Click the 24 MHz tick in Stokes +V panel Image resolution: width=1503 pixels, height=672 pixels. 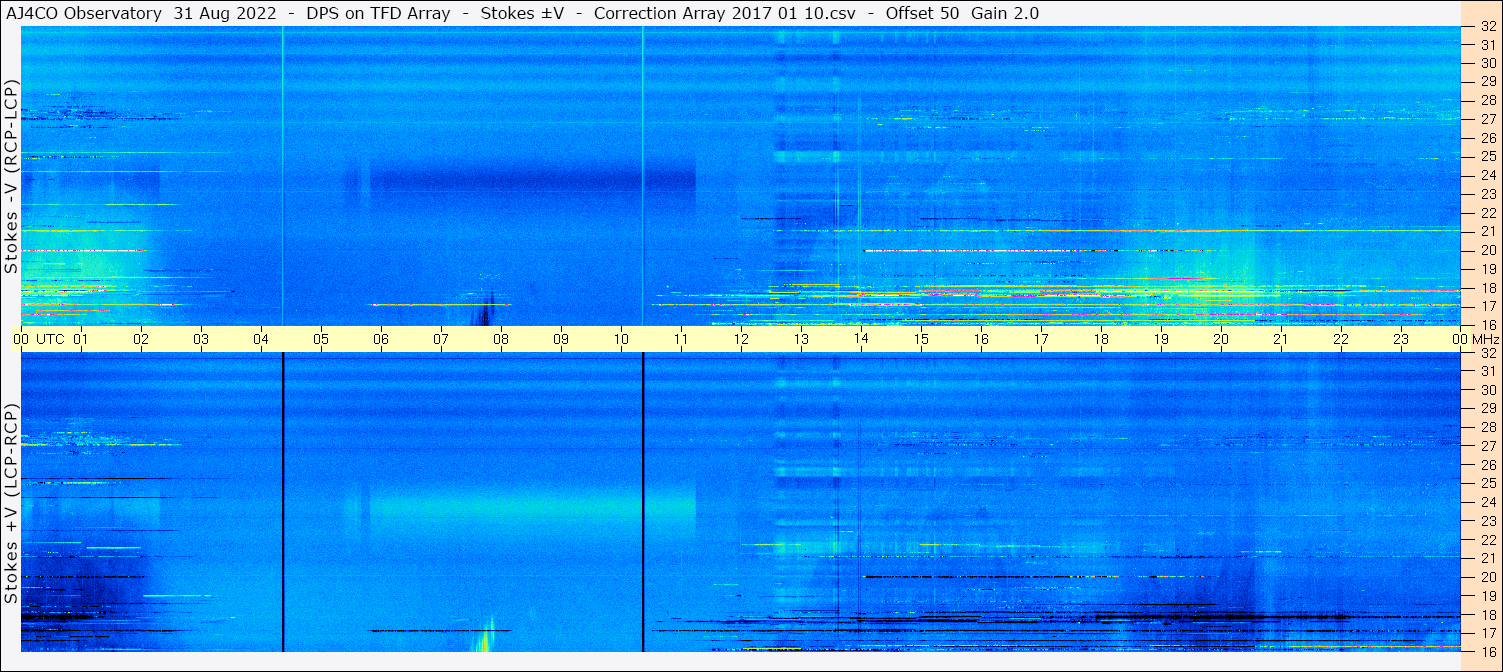1488,502
